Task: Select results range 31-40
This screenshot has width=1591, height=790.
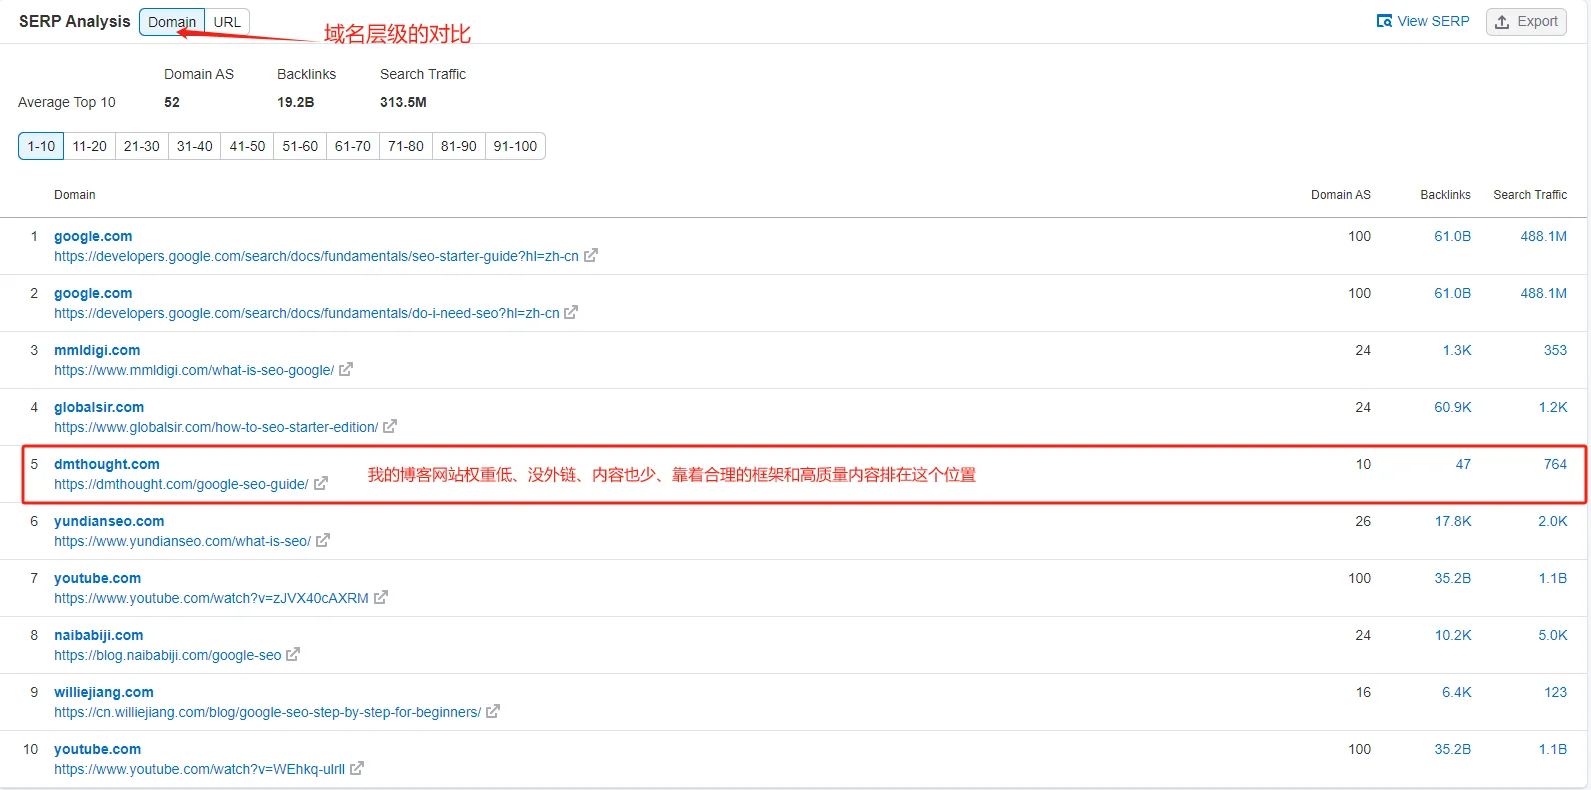Action: (195, 146)
